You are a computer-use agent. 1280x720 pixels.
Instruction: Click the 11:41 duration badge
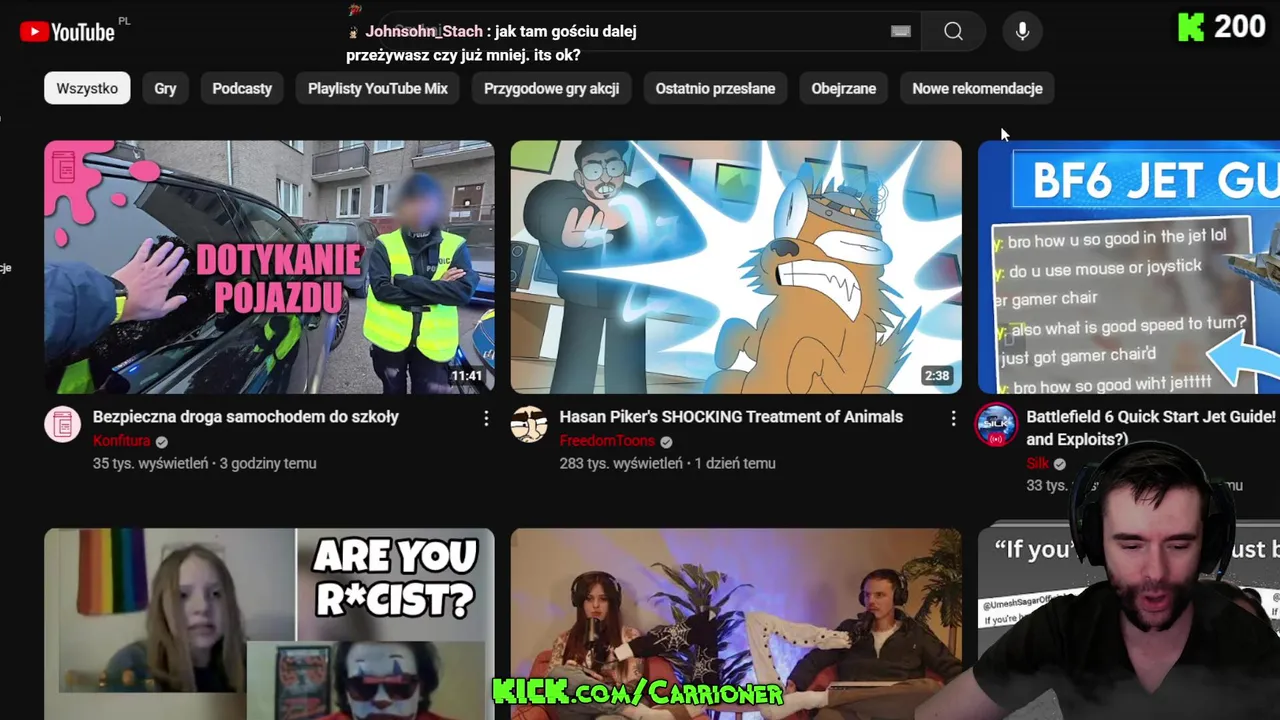[466, 376]
